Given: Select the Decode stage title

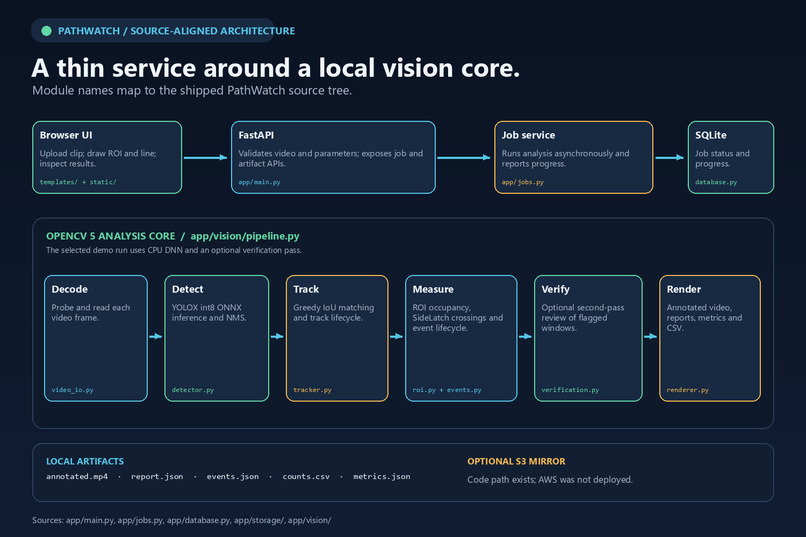Looking at the screenshot, I should point(69,289).
